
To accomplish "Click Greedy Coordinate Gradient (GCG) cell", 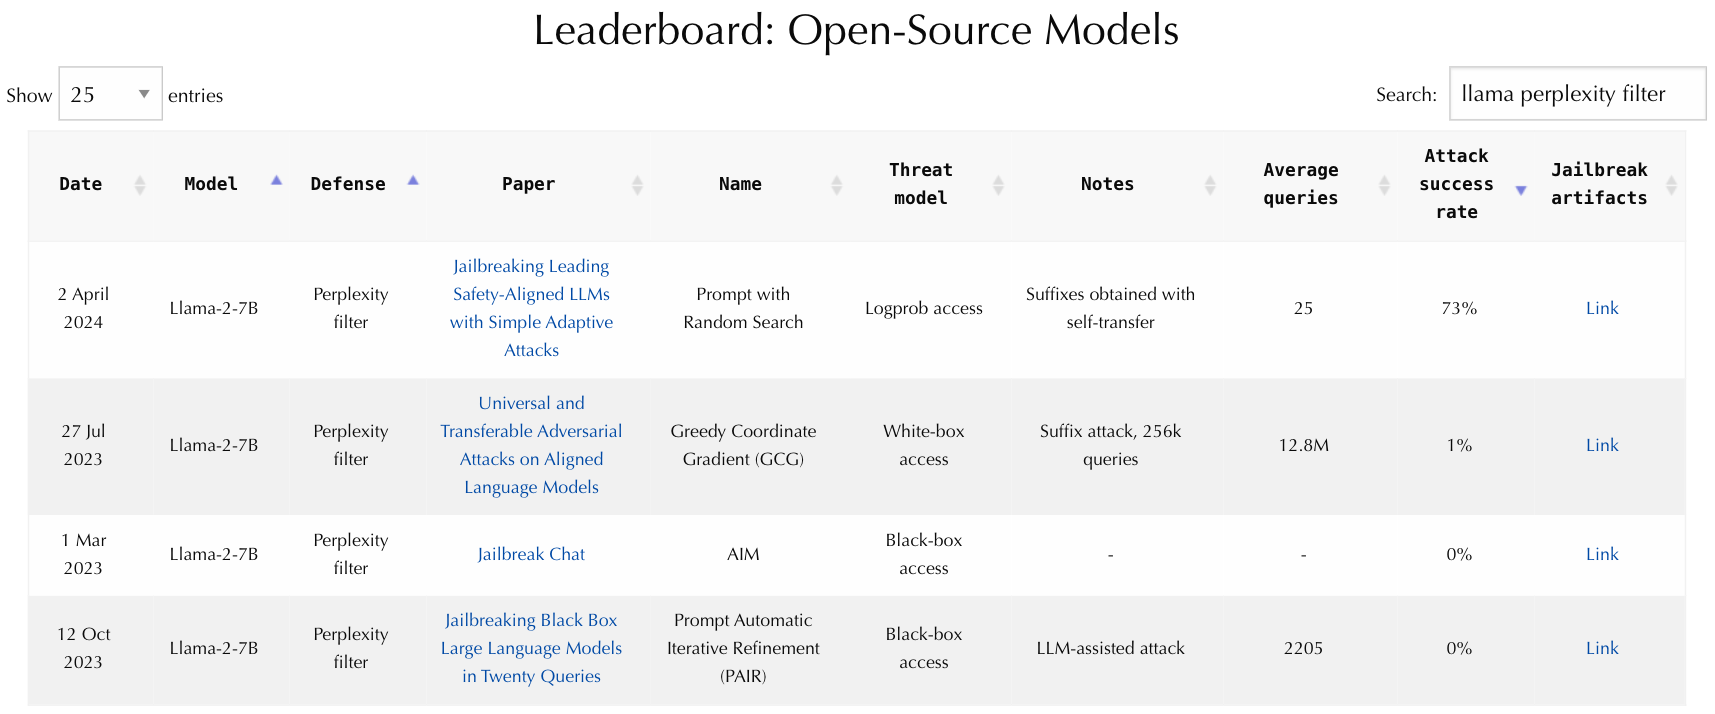I will [743, 445].
